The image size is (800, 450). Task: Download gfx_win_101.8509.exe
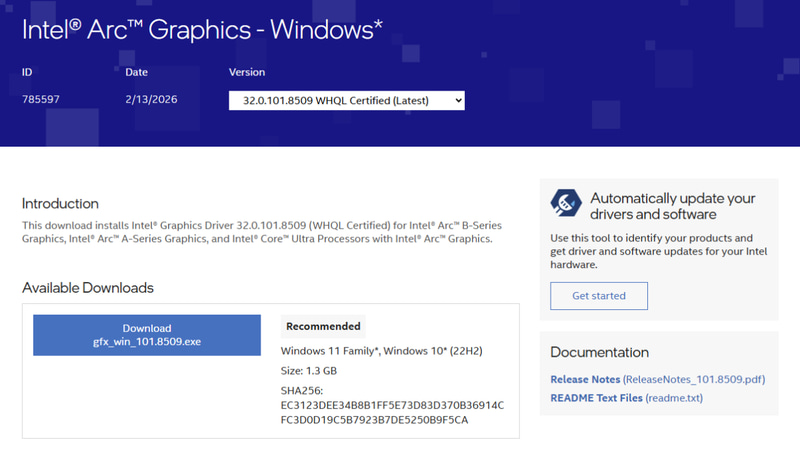[147, 335]
